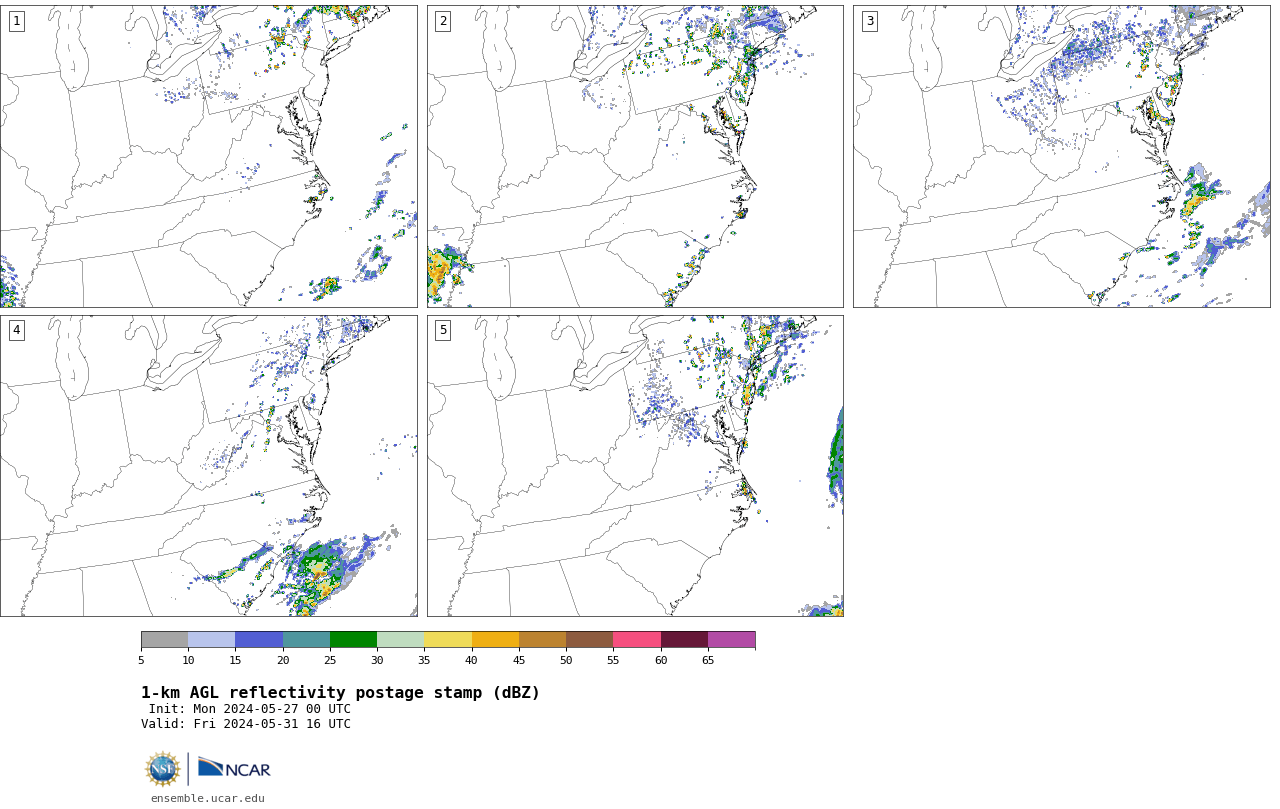The height and width of the screenshot is (809, 1280).
Task: Click the yellow 35-40 dBZ swatch
Action: 448,640
